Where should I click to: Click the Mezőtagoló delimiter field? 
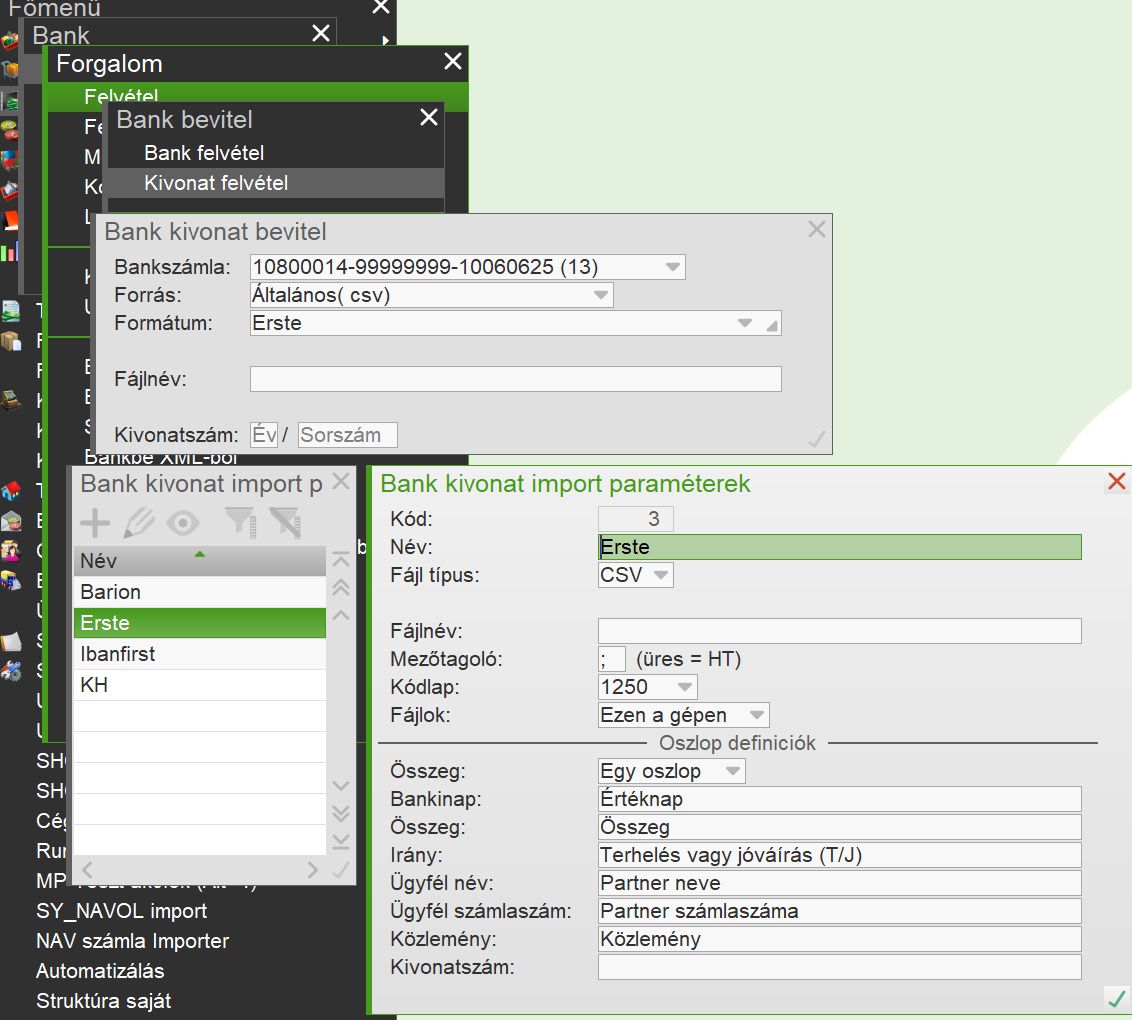pyautogui.click(x=611, y=659)
